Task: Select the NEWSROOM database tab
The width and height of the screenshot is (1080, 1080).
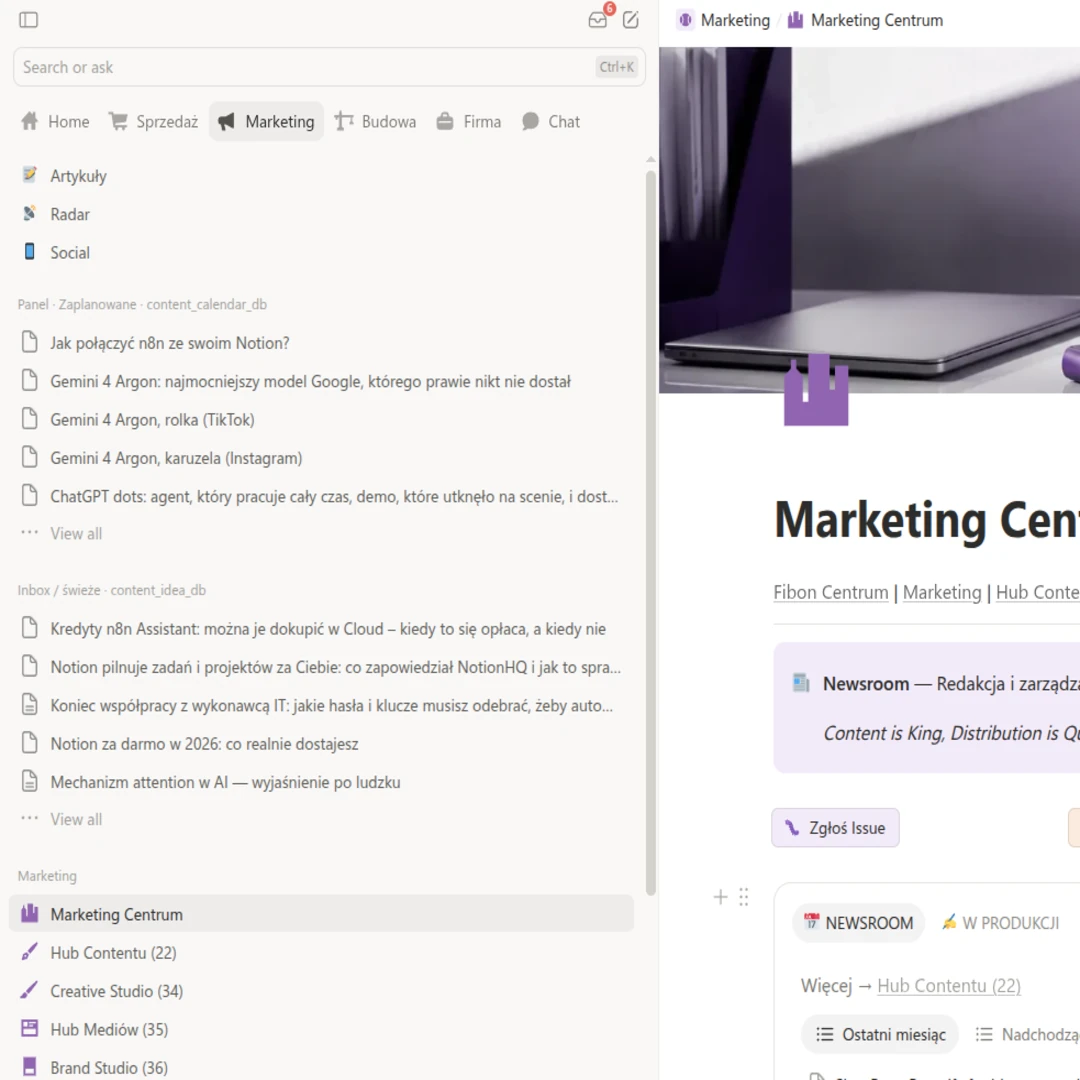Action: [858, 923]
